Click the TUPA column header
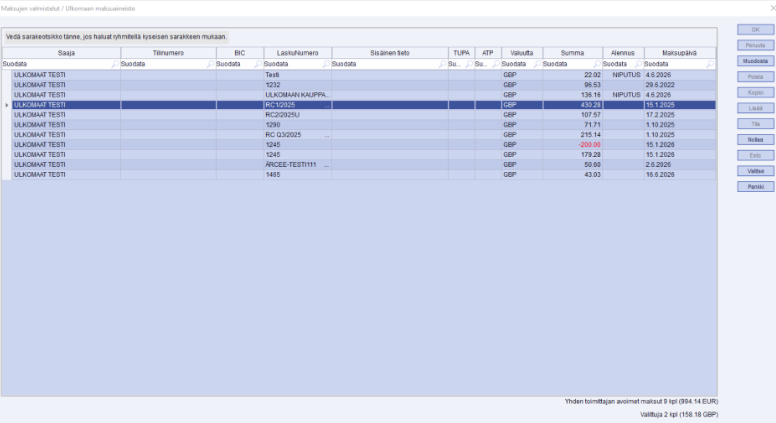 click(x=462, y=53)
